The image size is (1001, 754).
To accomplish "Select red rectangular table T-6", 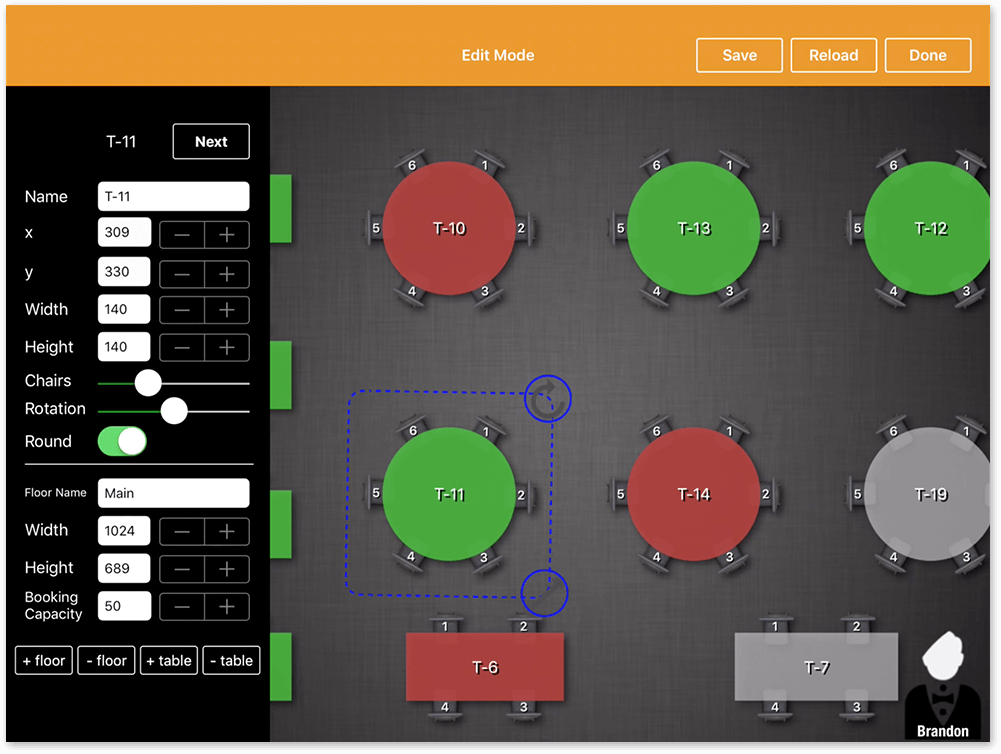I will tap(485, 667).
